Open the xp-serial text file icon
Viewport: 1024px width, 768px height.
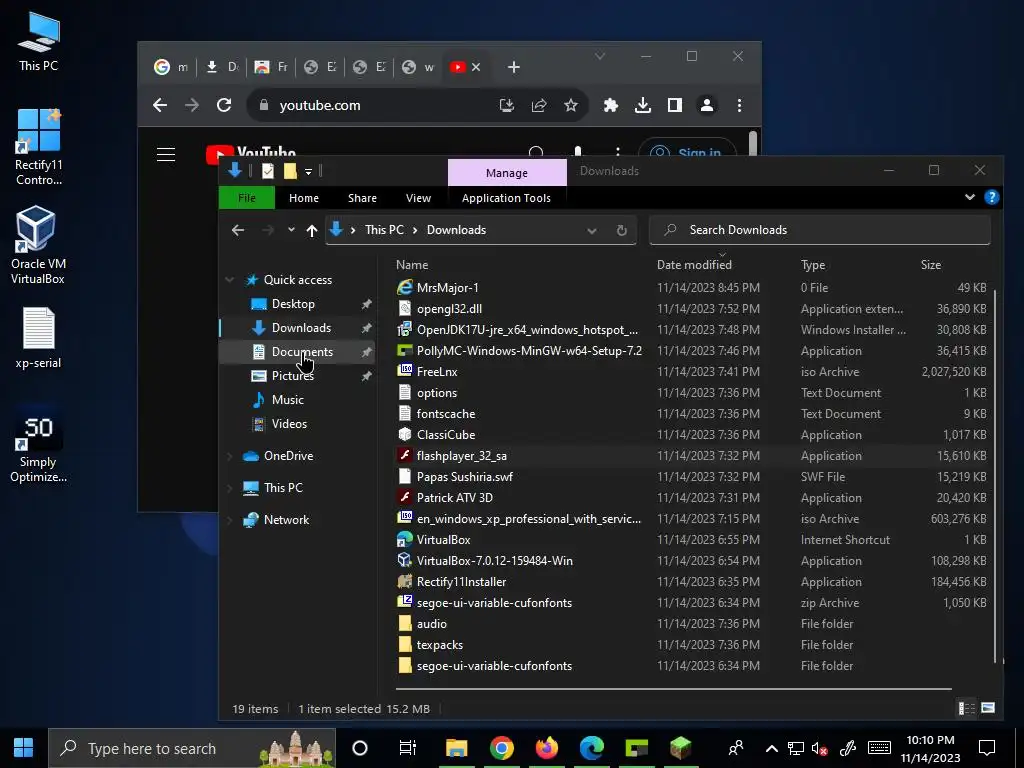click(x=39, y=338)
